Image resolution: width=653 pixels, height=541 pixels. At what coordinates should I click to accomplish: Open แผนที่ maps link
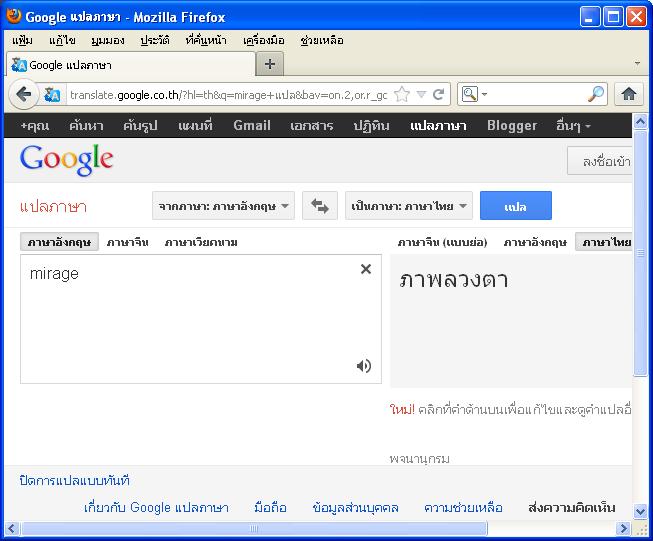click(195, 125)
